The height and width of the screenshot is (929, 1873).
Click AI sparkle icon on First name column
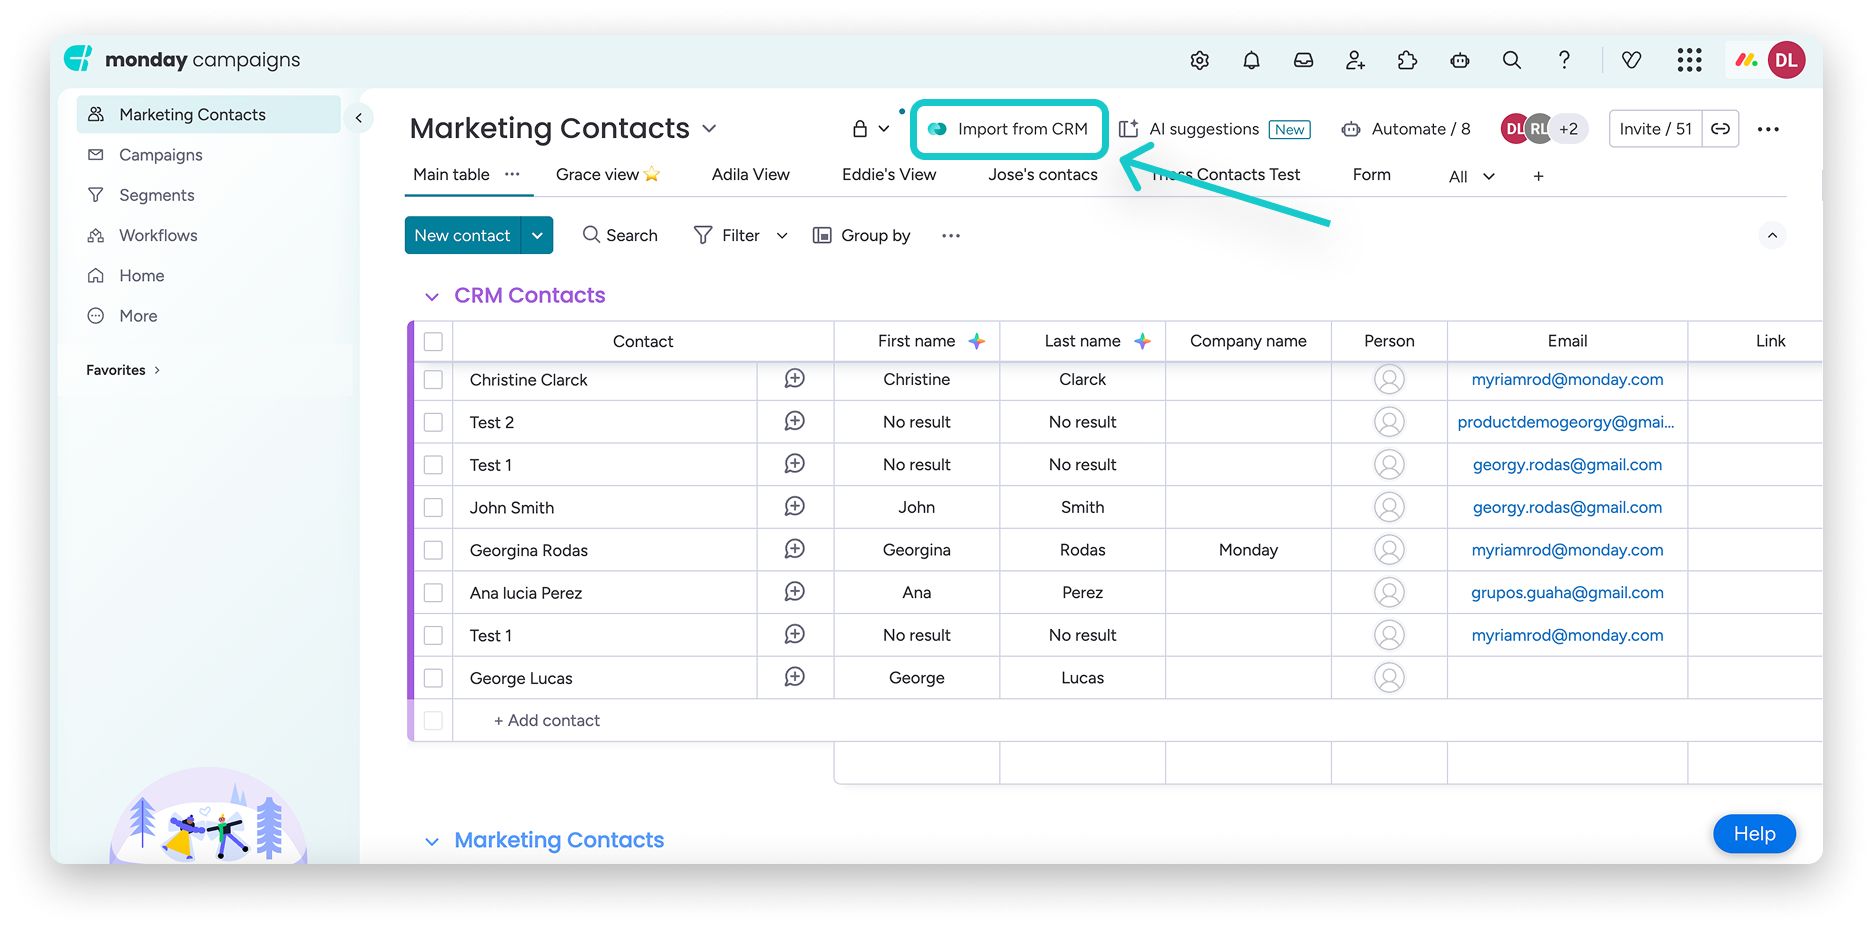pos(976,341)
